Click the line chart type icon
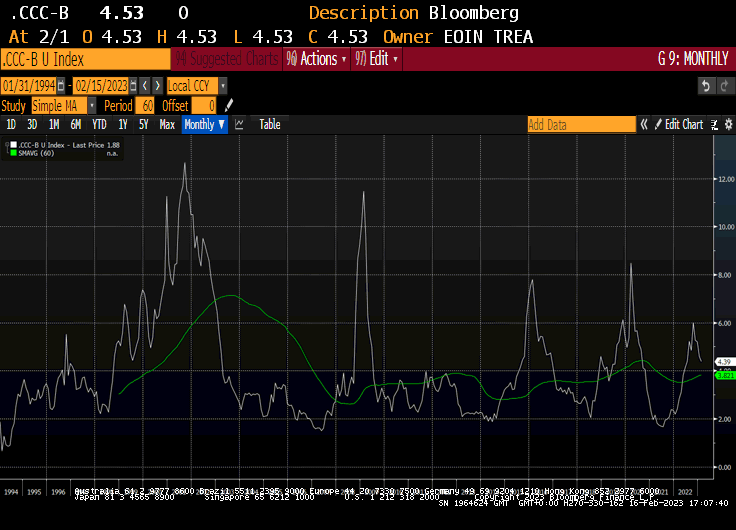736x530 pixels. 240,125
